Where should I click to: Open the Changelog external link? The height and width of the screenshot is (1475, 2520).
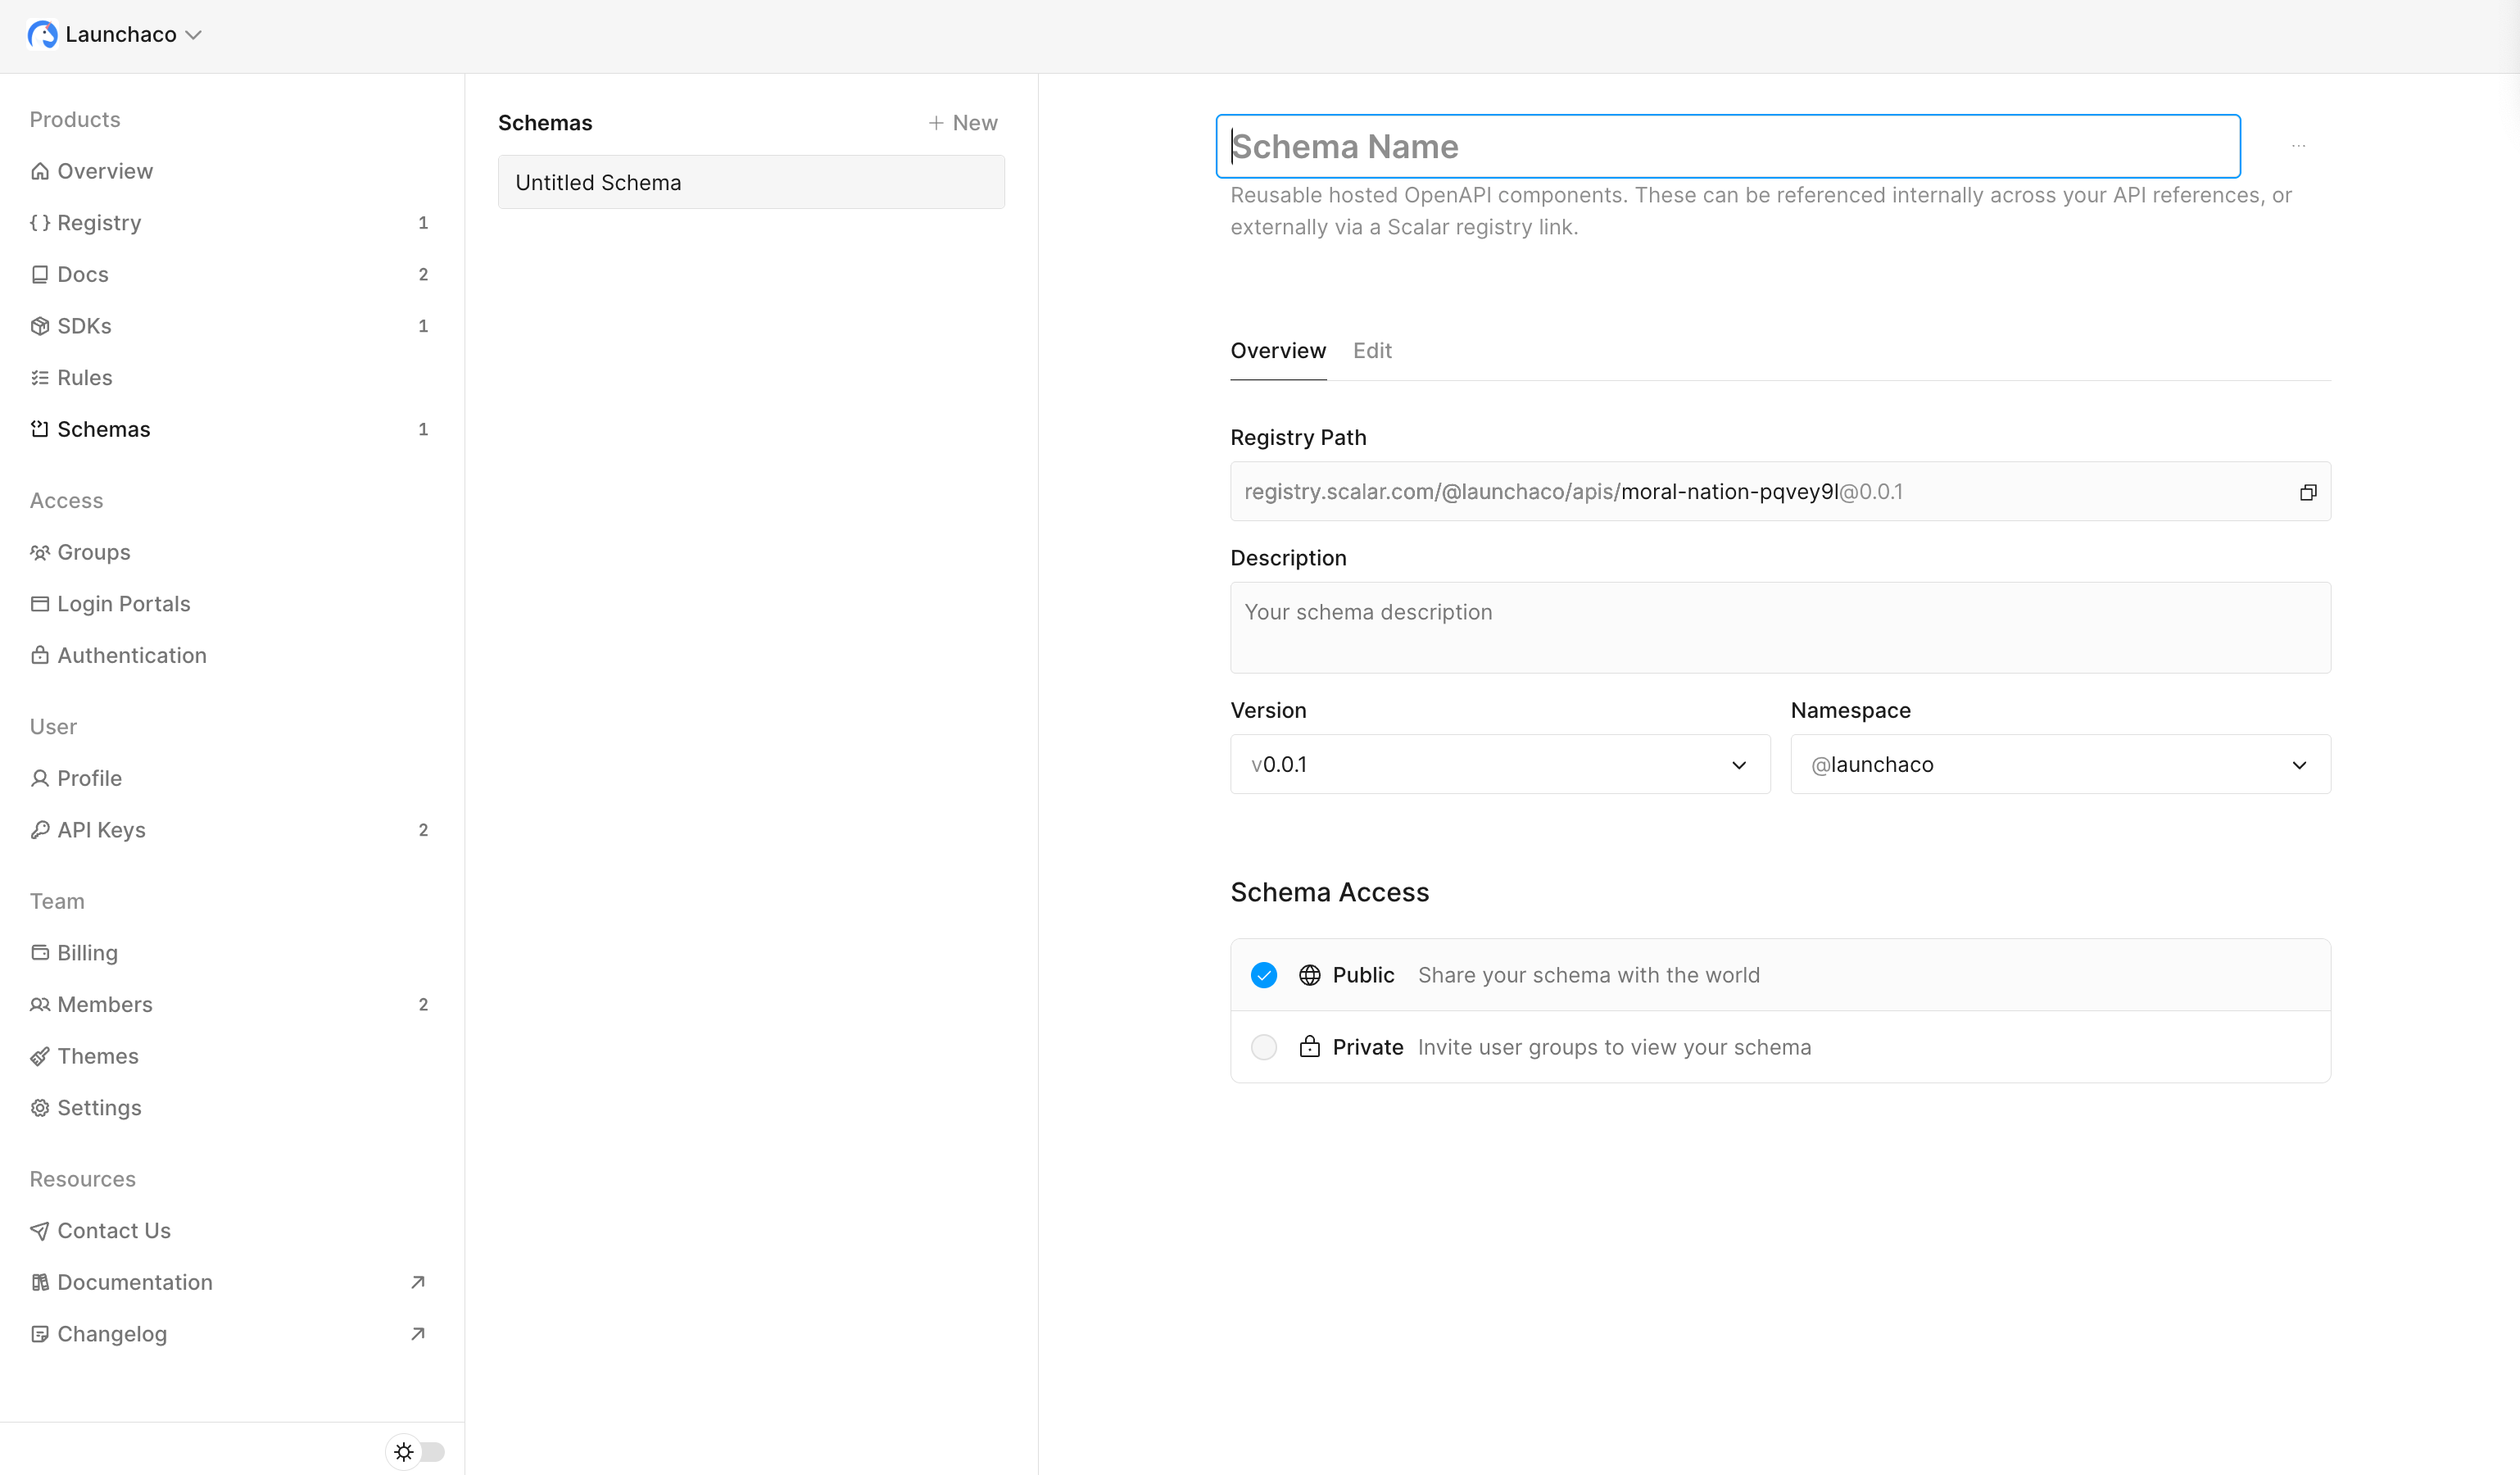click(112, 1334)
